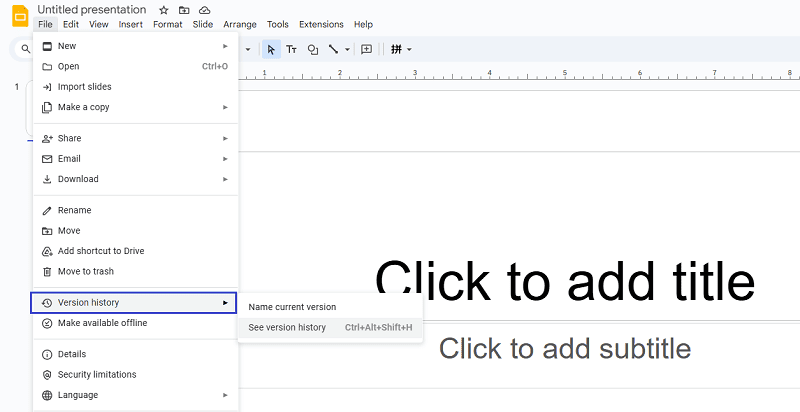Star the Untitled presentation
Image resolution: width=800 pixels, height=412 pixels.
(164, 10)
